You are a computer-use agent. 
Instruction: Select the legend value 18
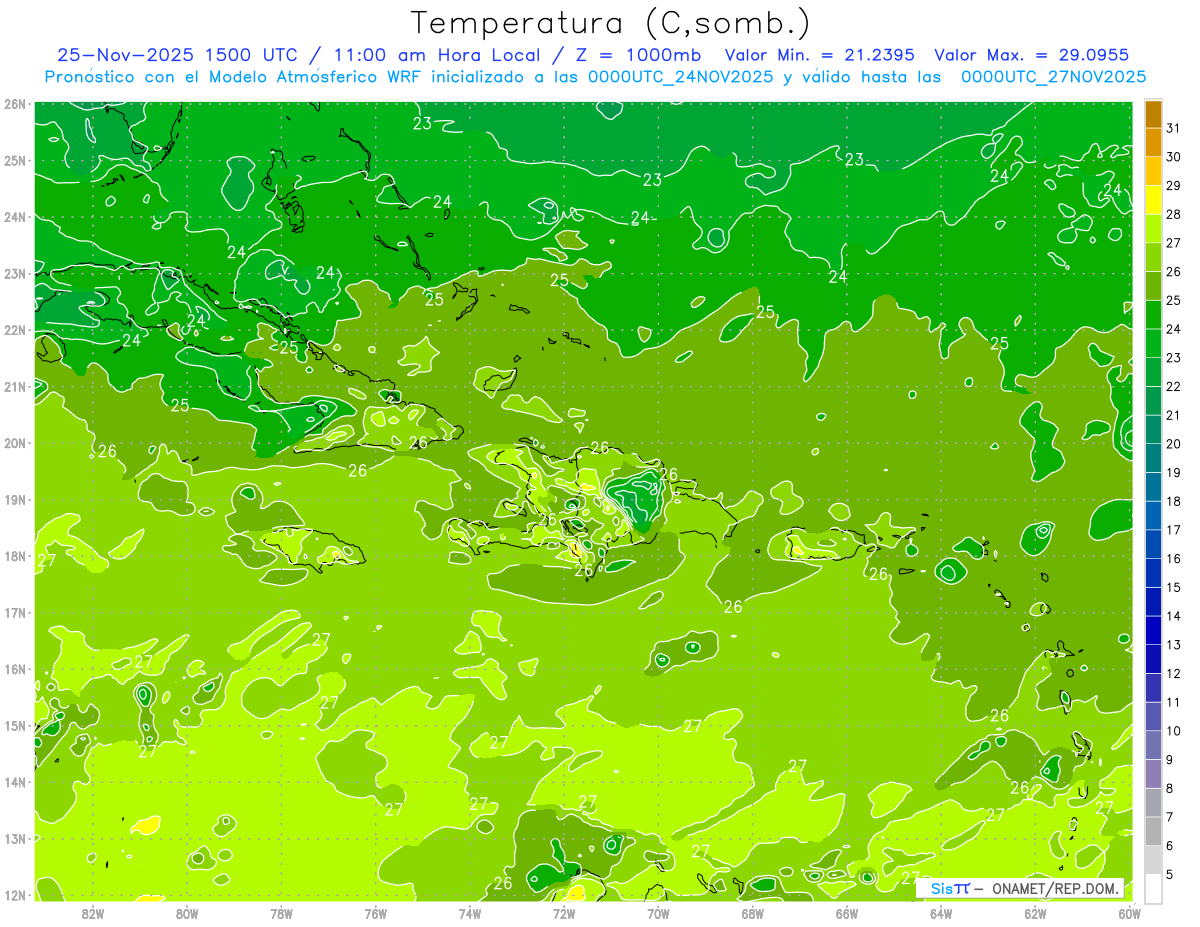[1174, 501]
